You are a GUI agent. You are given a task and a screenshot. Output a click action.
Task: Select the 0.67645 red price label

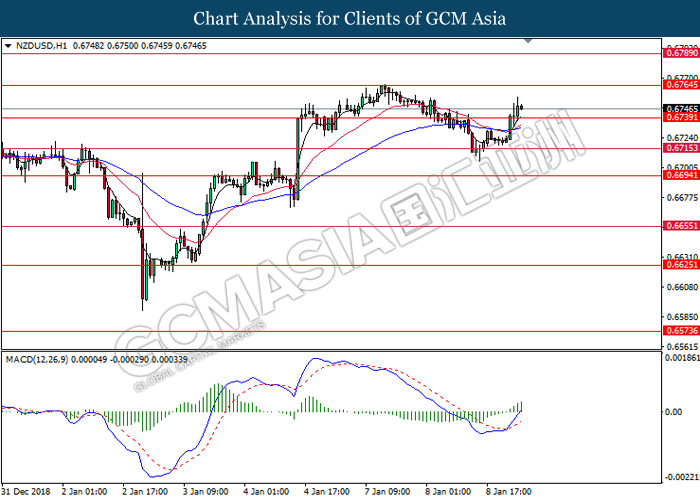point(680,85)
